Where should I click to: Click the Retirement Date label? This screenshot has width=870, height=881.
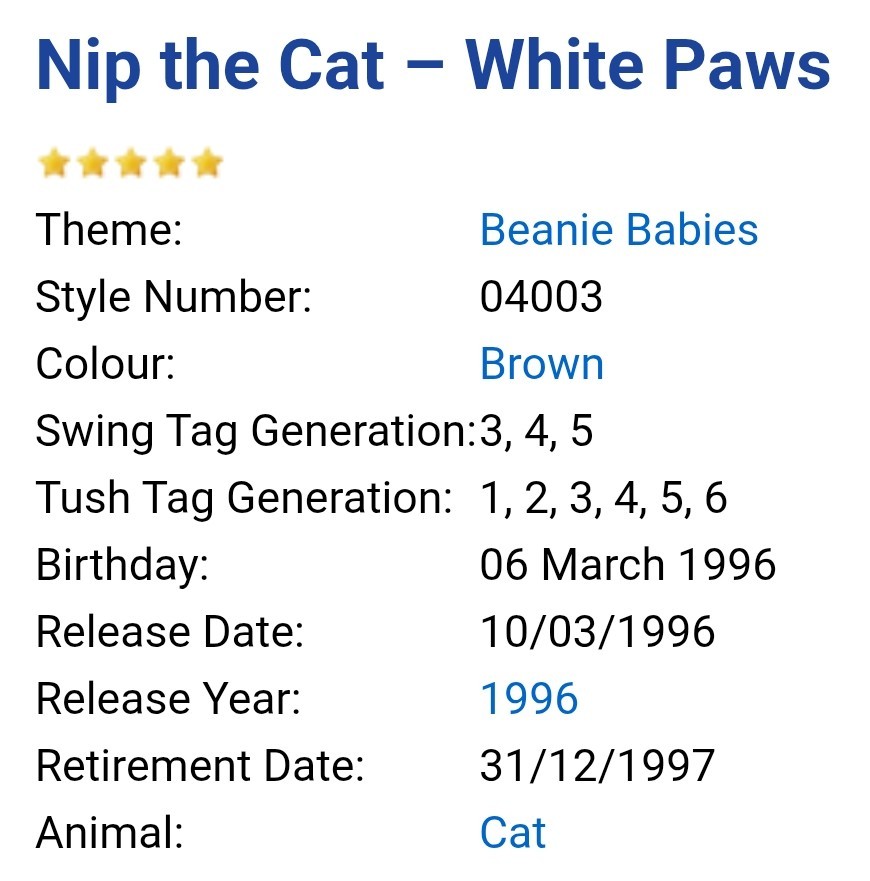(x=200, y=766)
